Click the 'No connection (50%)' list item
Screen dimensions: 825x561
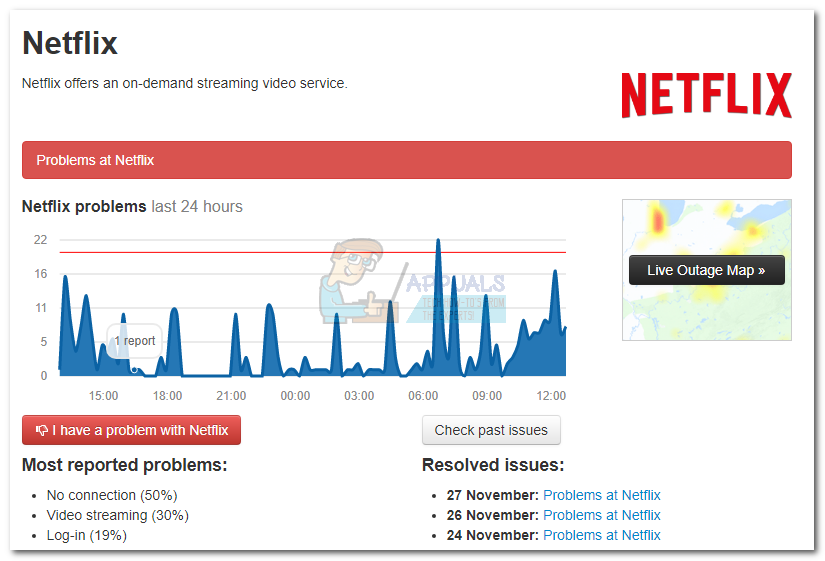[112, 495]
